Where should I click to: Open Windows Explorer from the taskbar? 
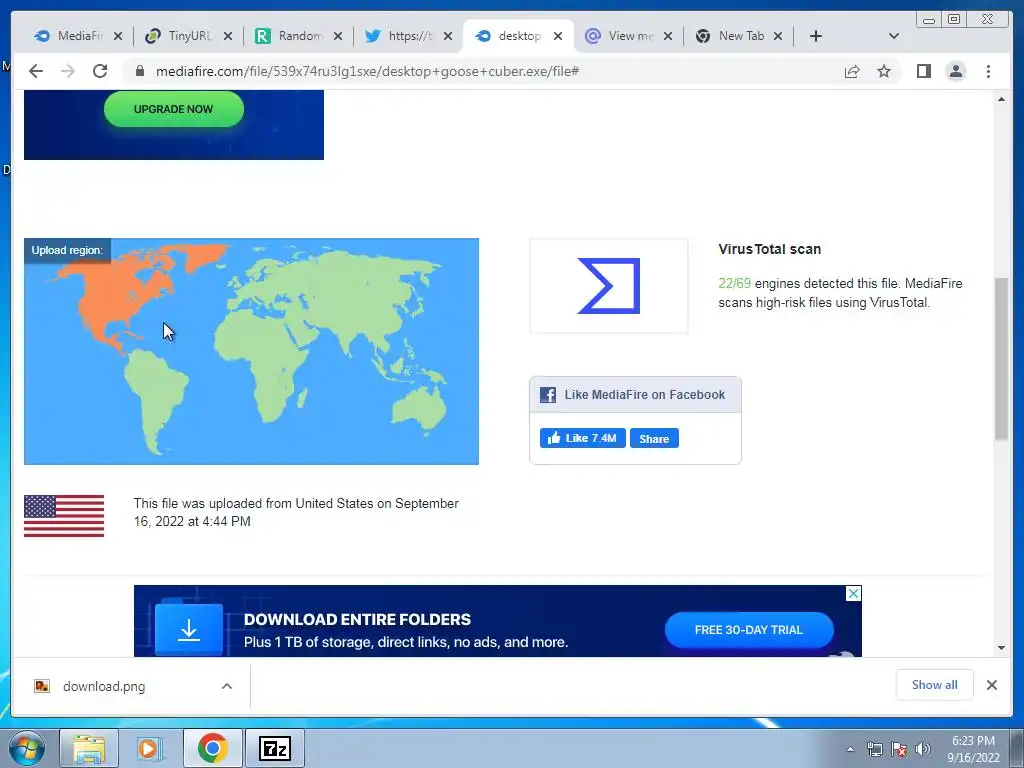pos(89,748)
